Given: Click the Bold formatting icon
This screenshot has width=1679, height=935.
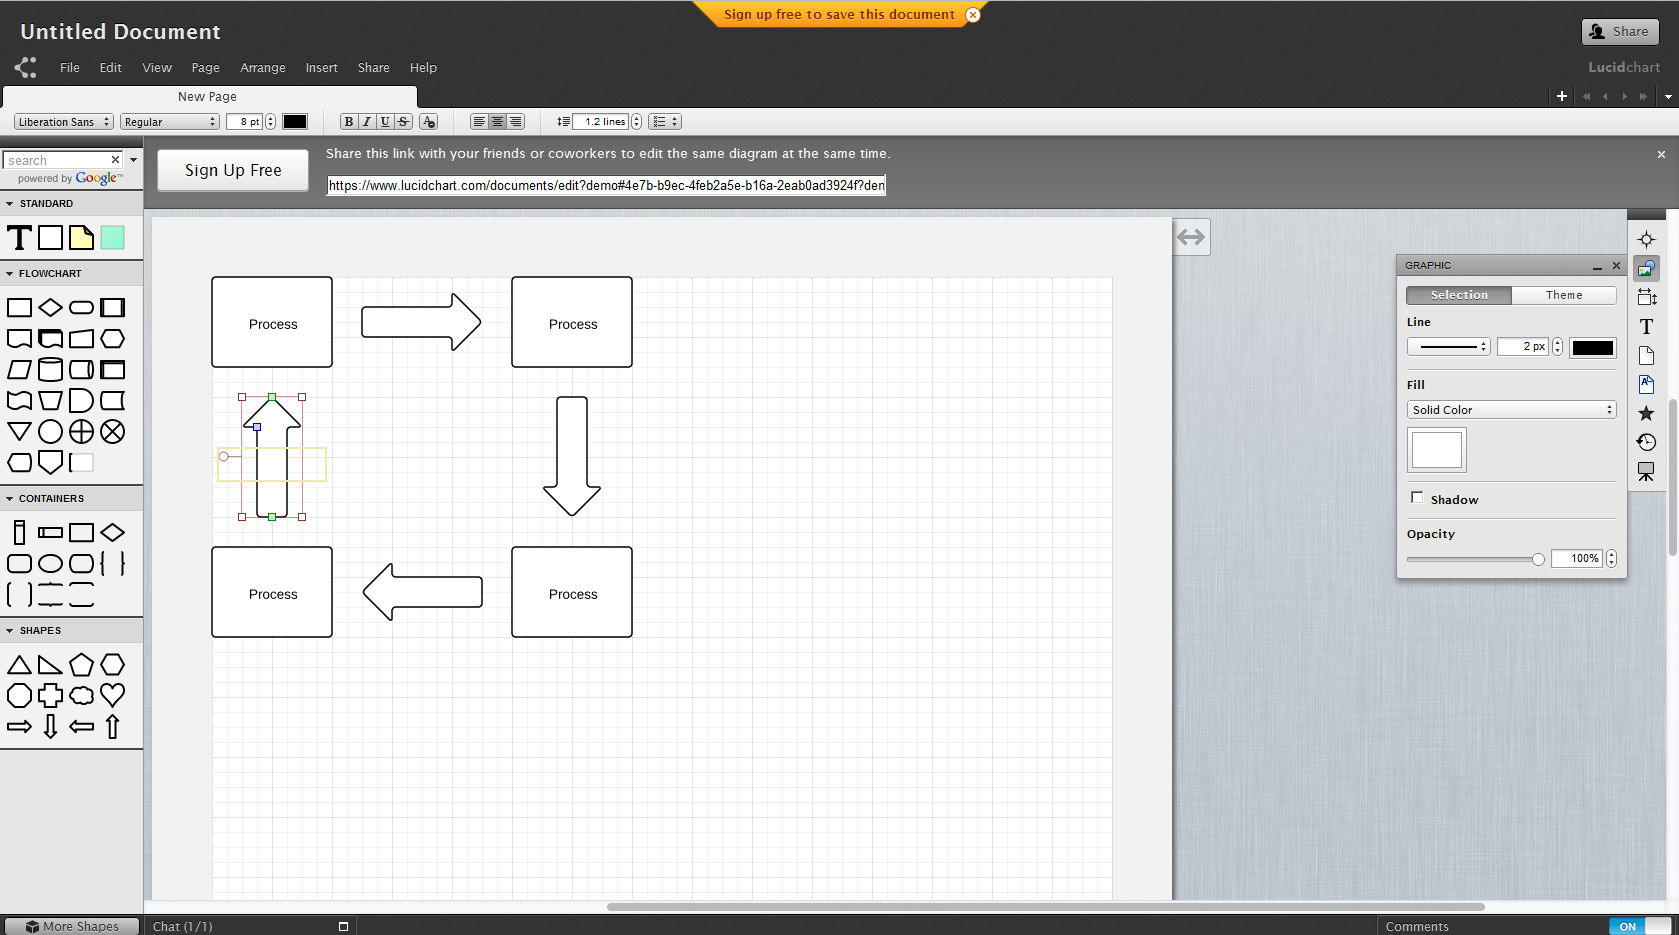Looking at the screenshot, I should pos(348,122).
